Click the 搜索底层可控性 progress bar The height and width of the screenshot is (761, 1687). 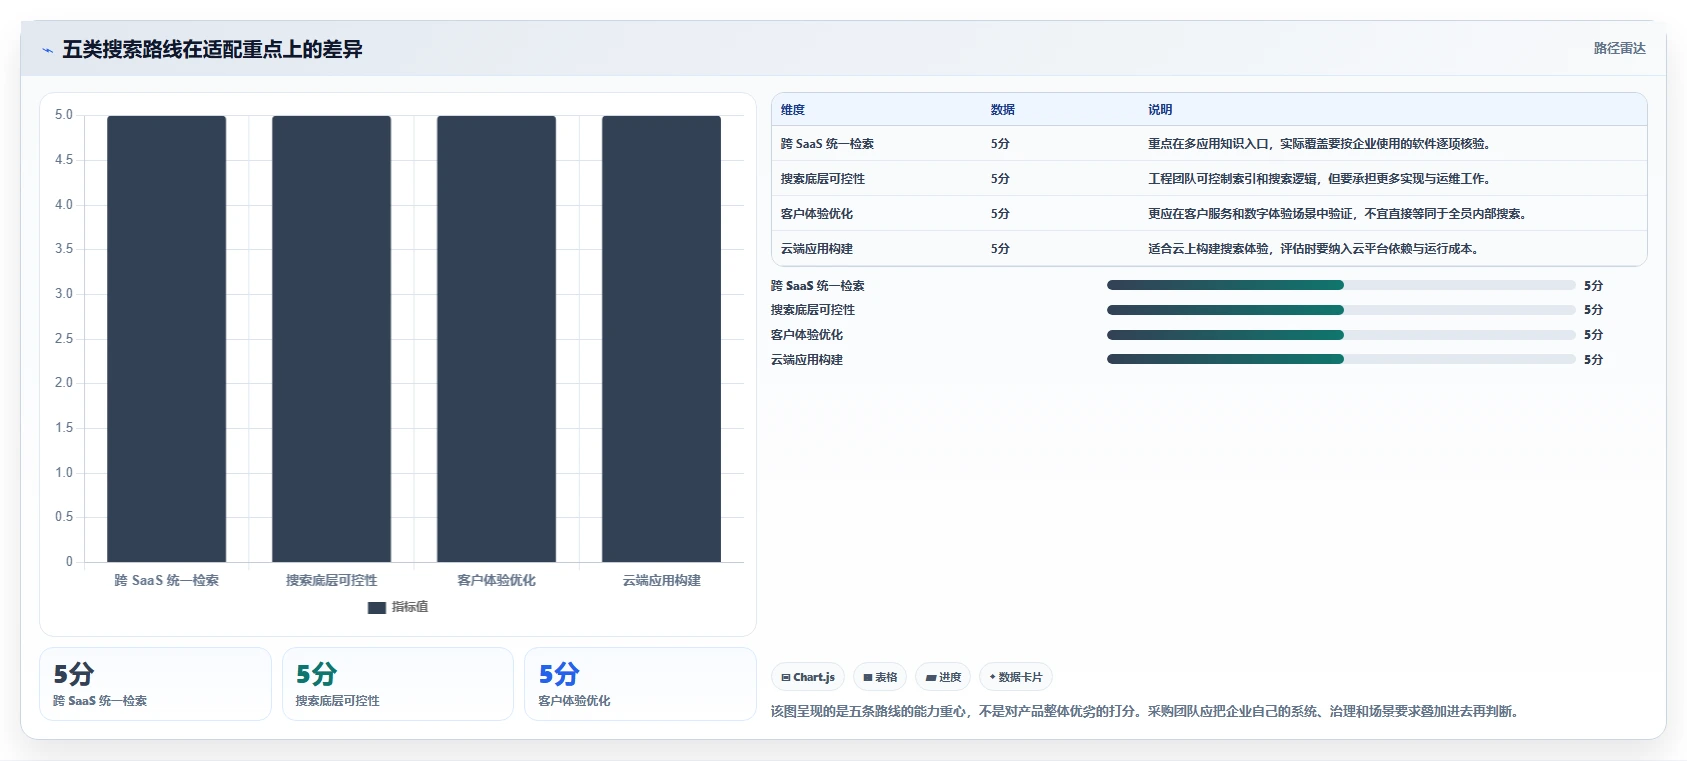click(x=1341, y=310)
